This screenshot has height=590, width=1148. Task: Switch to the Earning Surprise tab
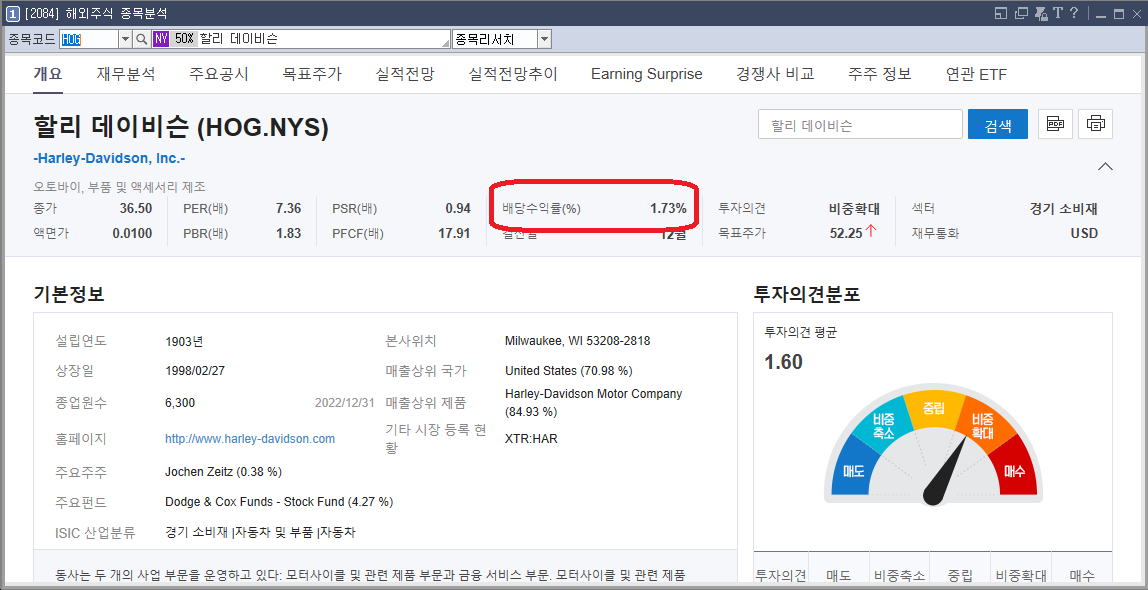(646, 74)
